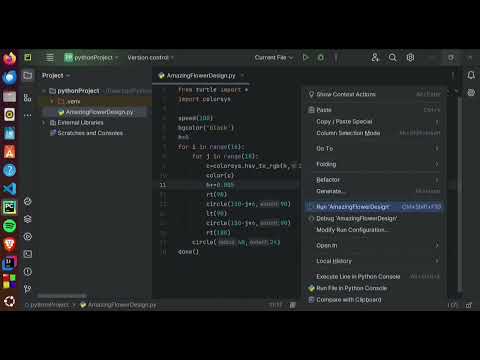This screenshot has height=360, width=480.
Task: Expand the External Libraries node arrow
Action: tap(44, 123)
